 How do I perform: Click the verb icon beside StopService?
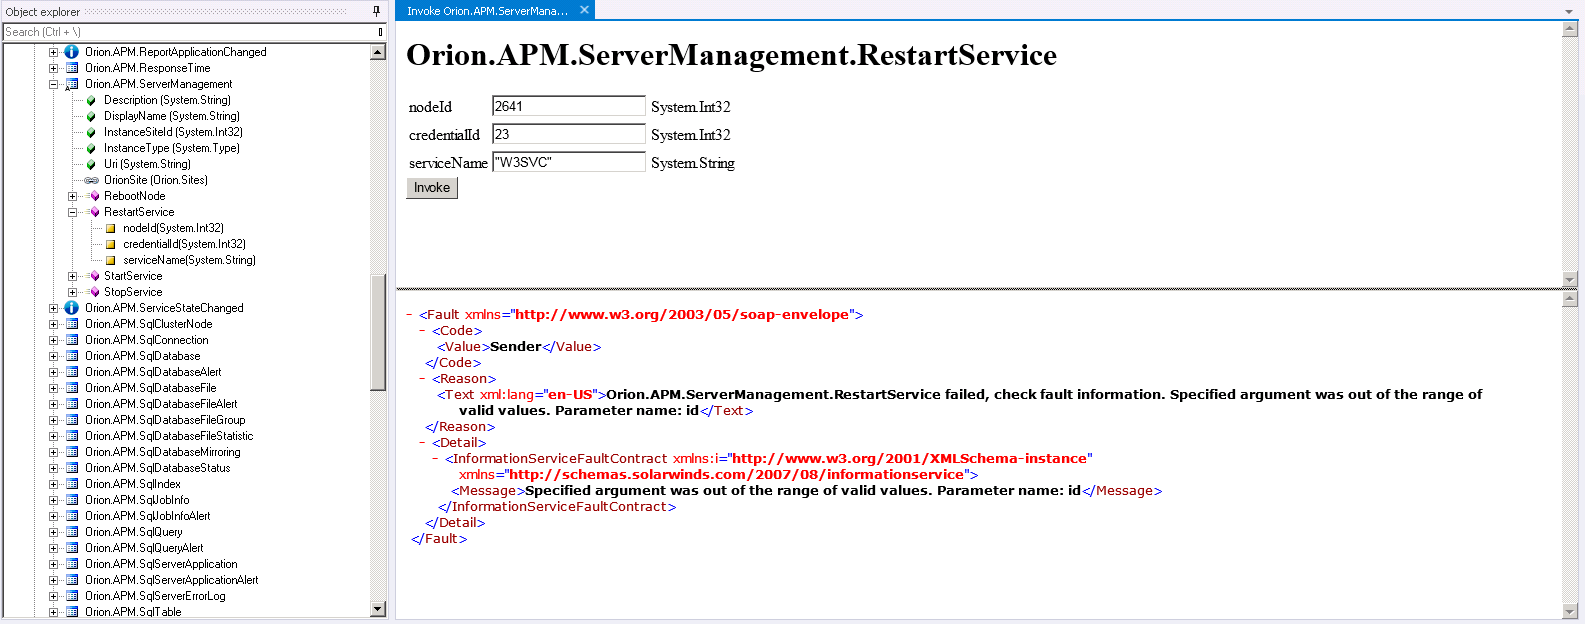94,292
